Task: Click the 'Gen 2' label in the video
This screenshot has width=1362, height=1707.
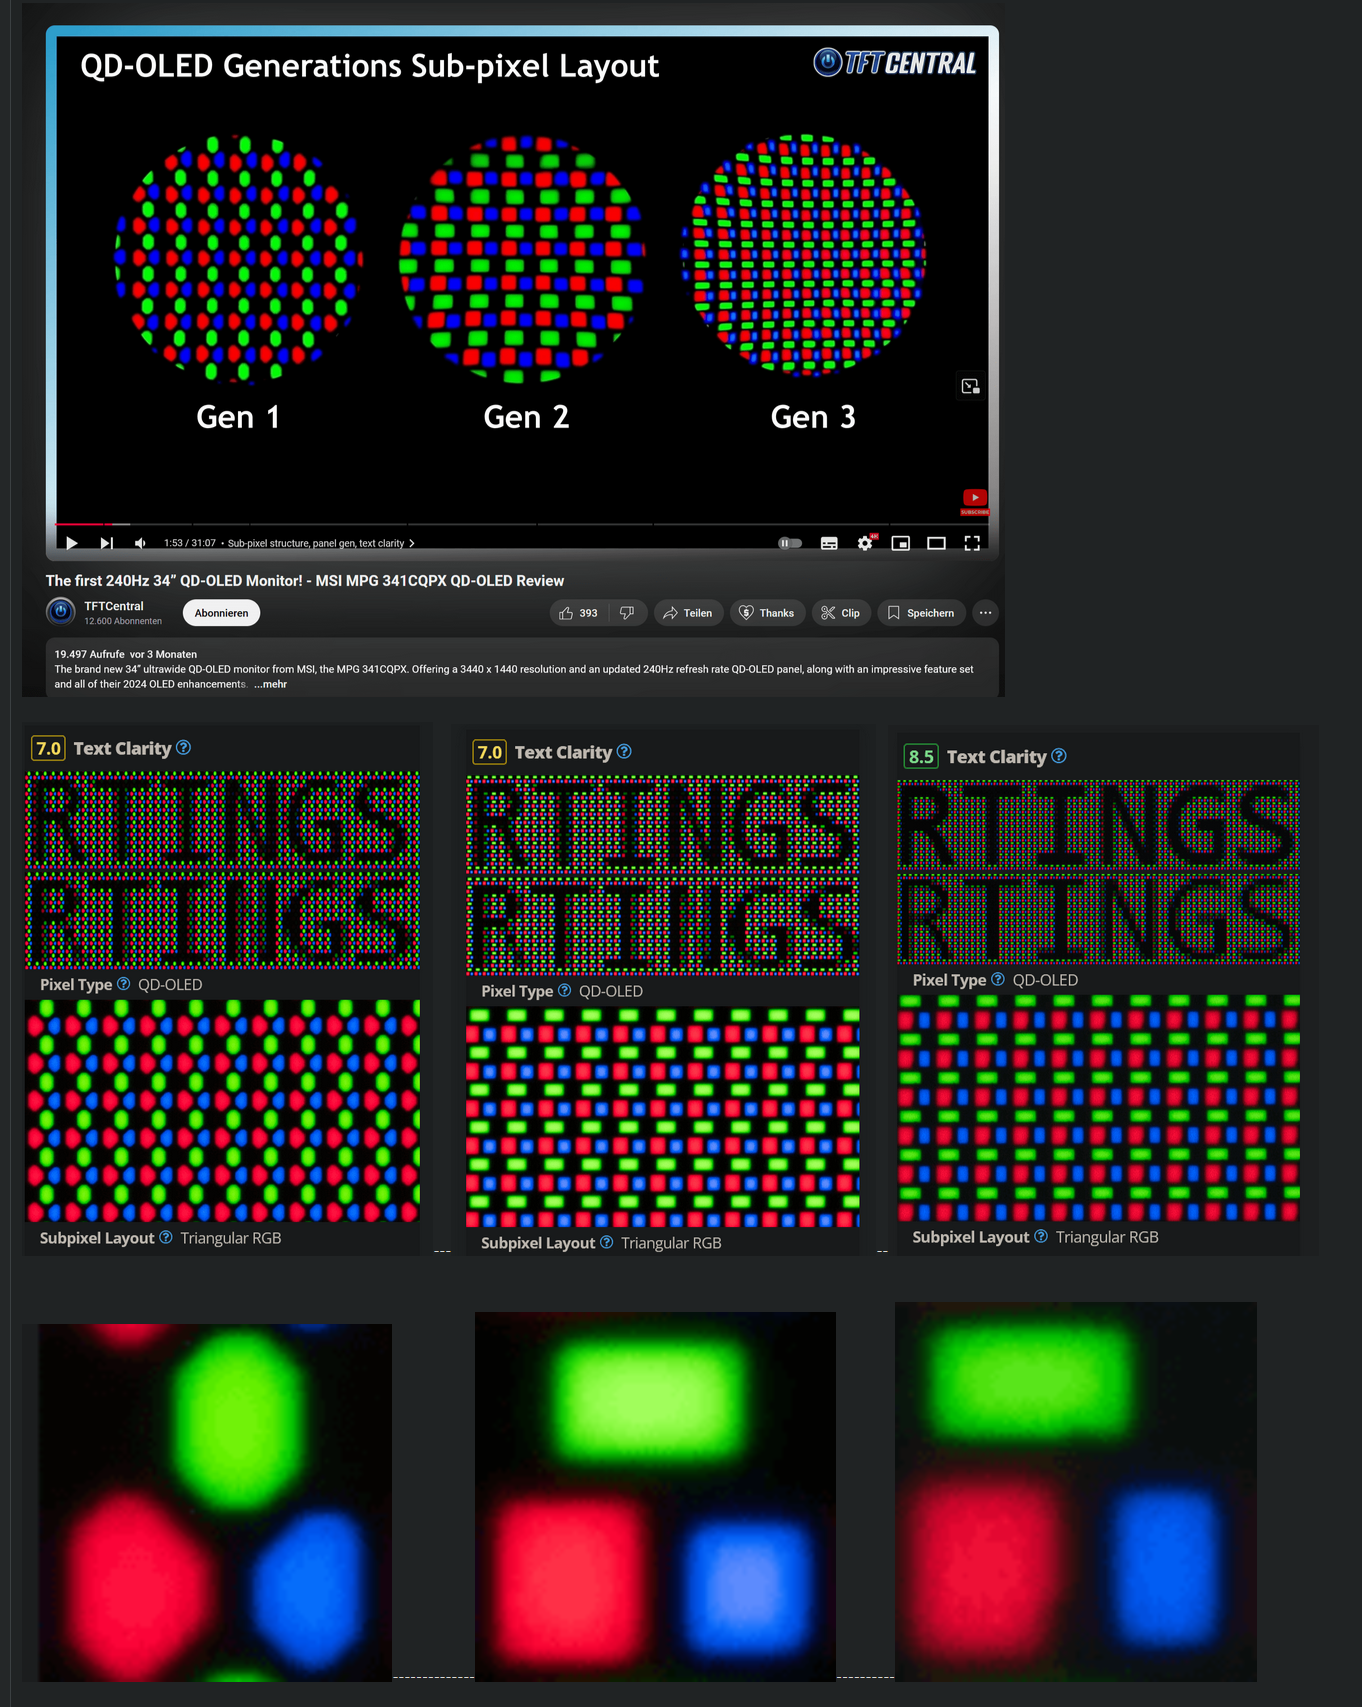Action: [x=526, y=417]
